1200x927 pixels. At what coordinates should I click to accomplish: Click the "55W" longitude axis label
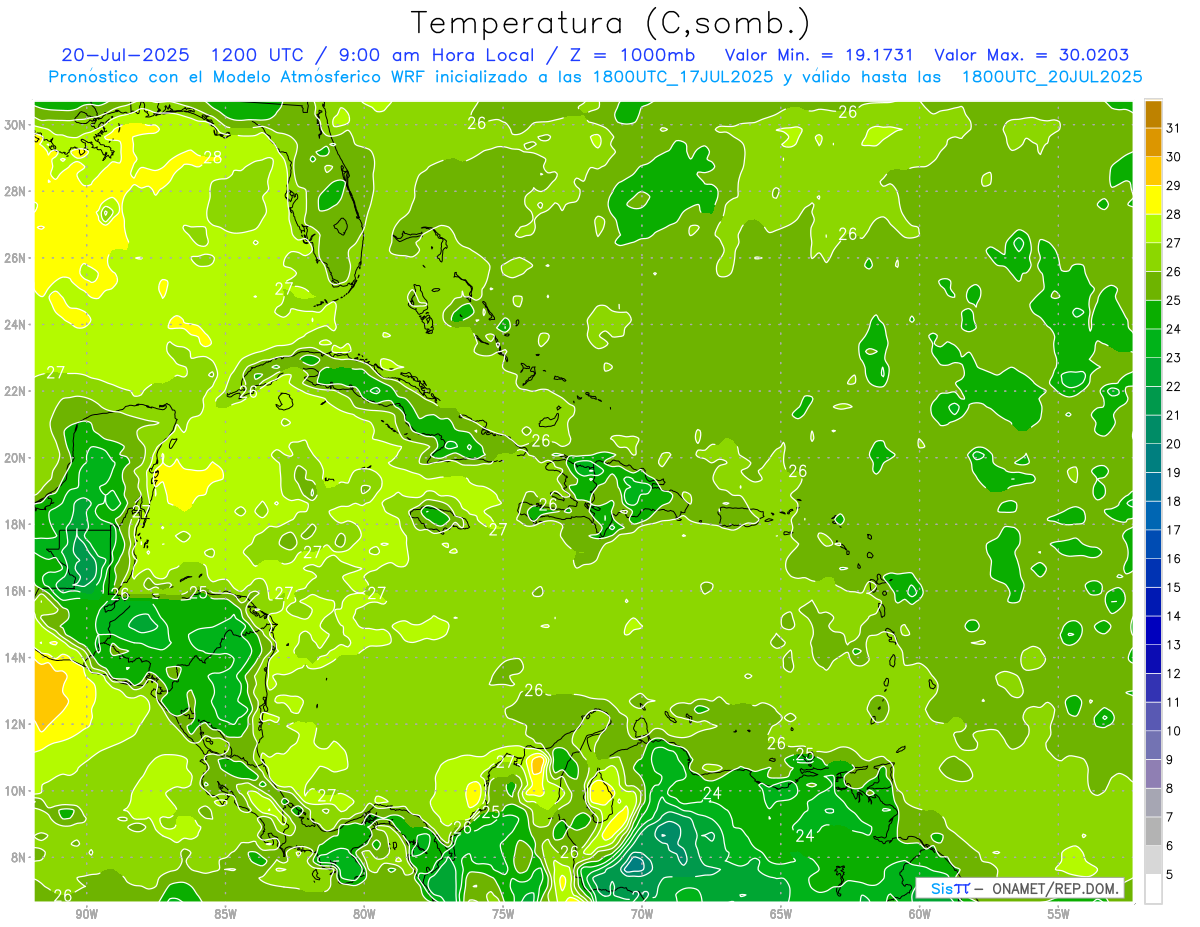pos(1059,914)
